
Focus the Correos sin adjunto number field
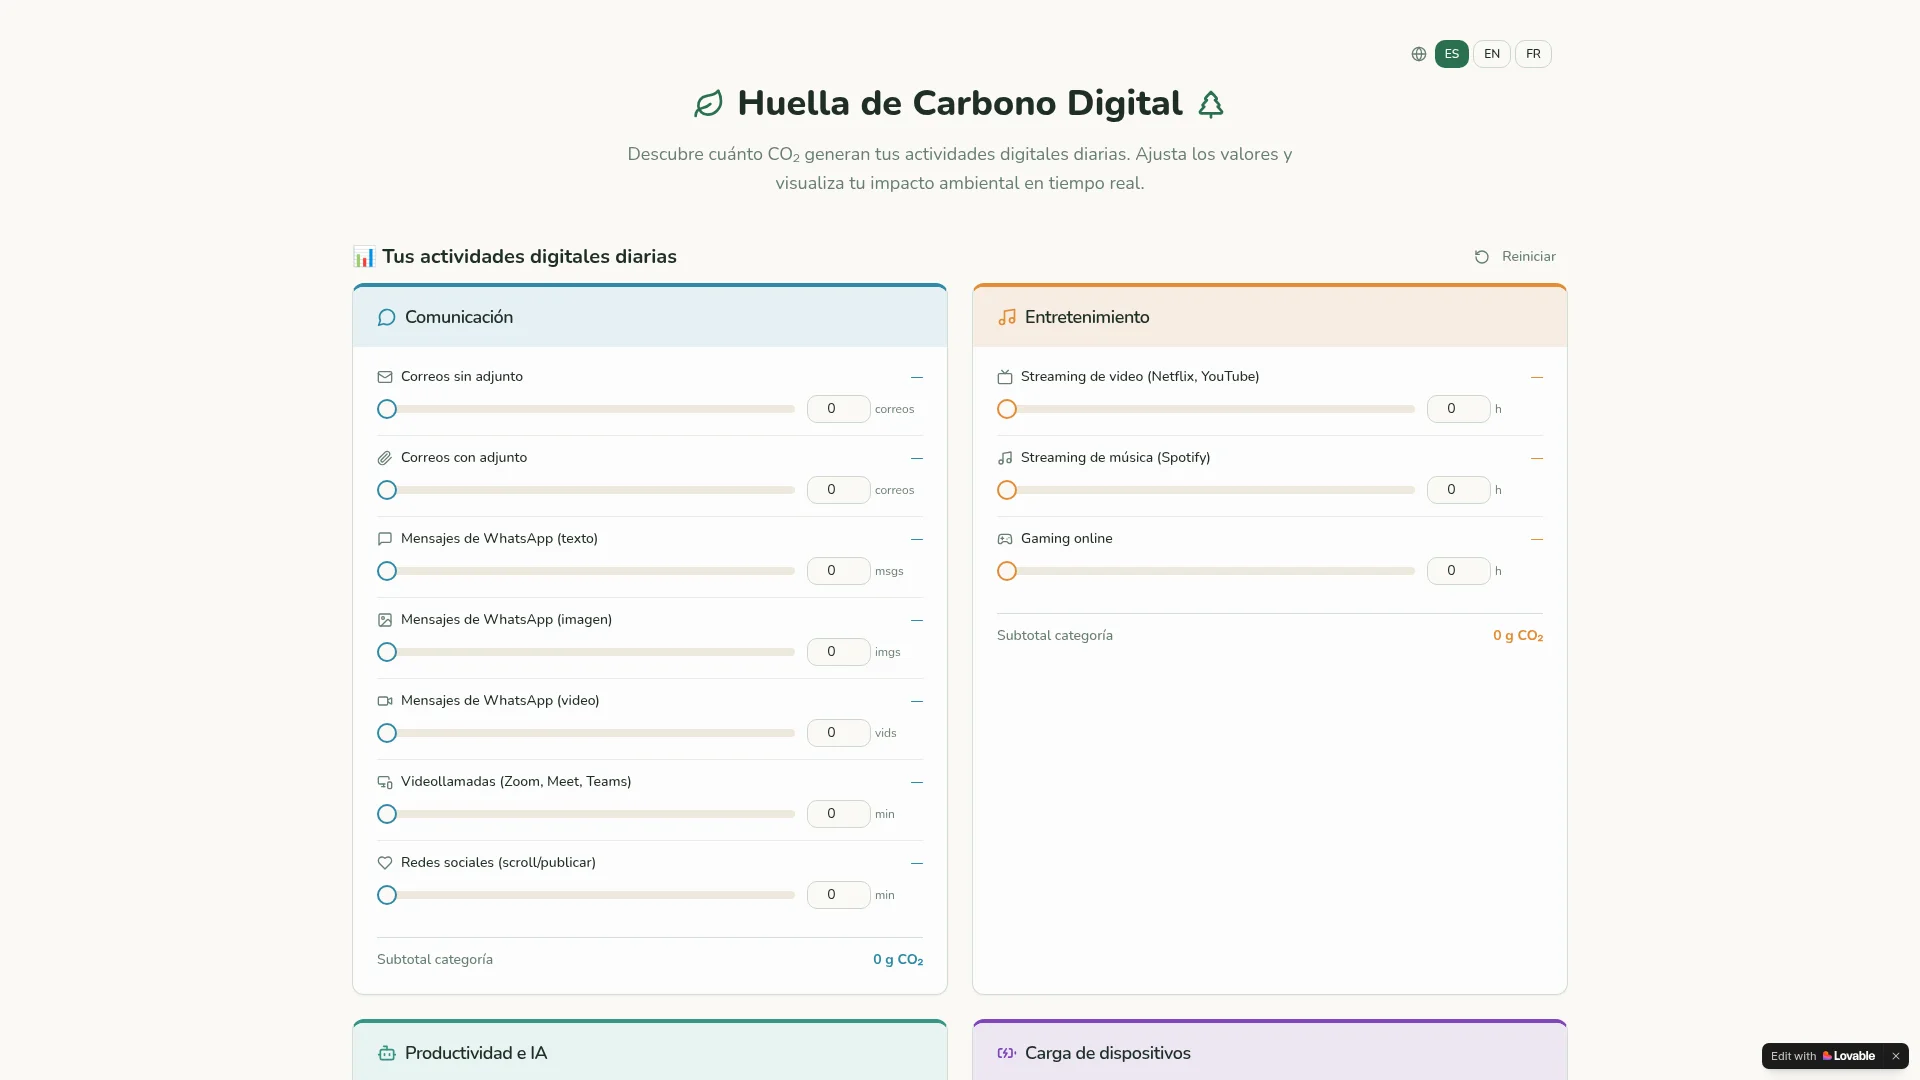[838, 409]
